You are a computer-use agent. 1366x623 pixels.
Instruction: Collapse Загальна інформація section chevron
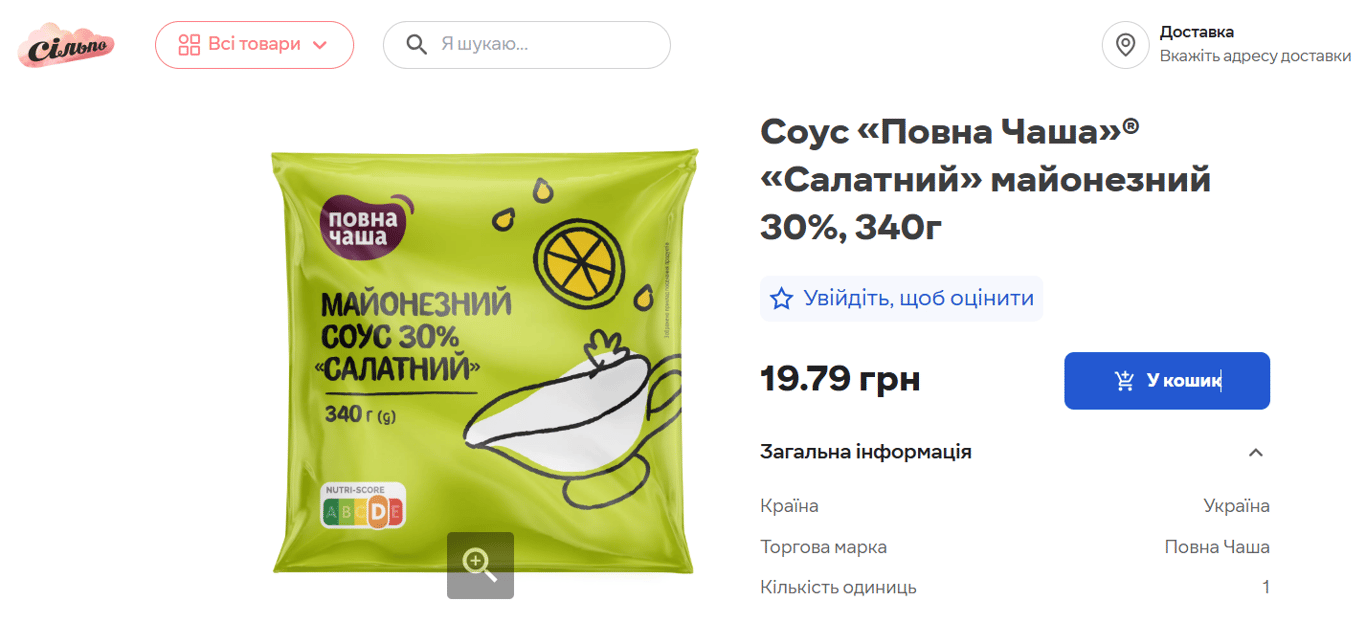1256,452
